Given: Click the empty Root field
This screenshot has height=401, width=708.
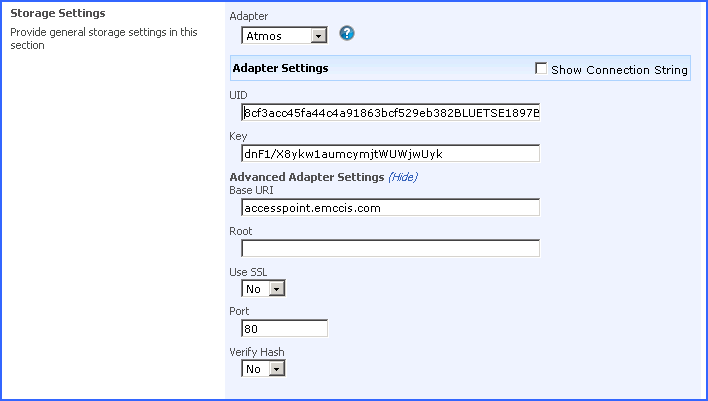Looking at the screenshot, I should [390, 248].
